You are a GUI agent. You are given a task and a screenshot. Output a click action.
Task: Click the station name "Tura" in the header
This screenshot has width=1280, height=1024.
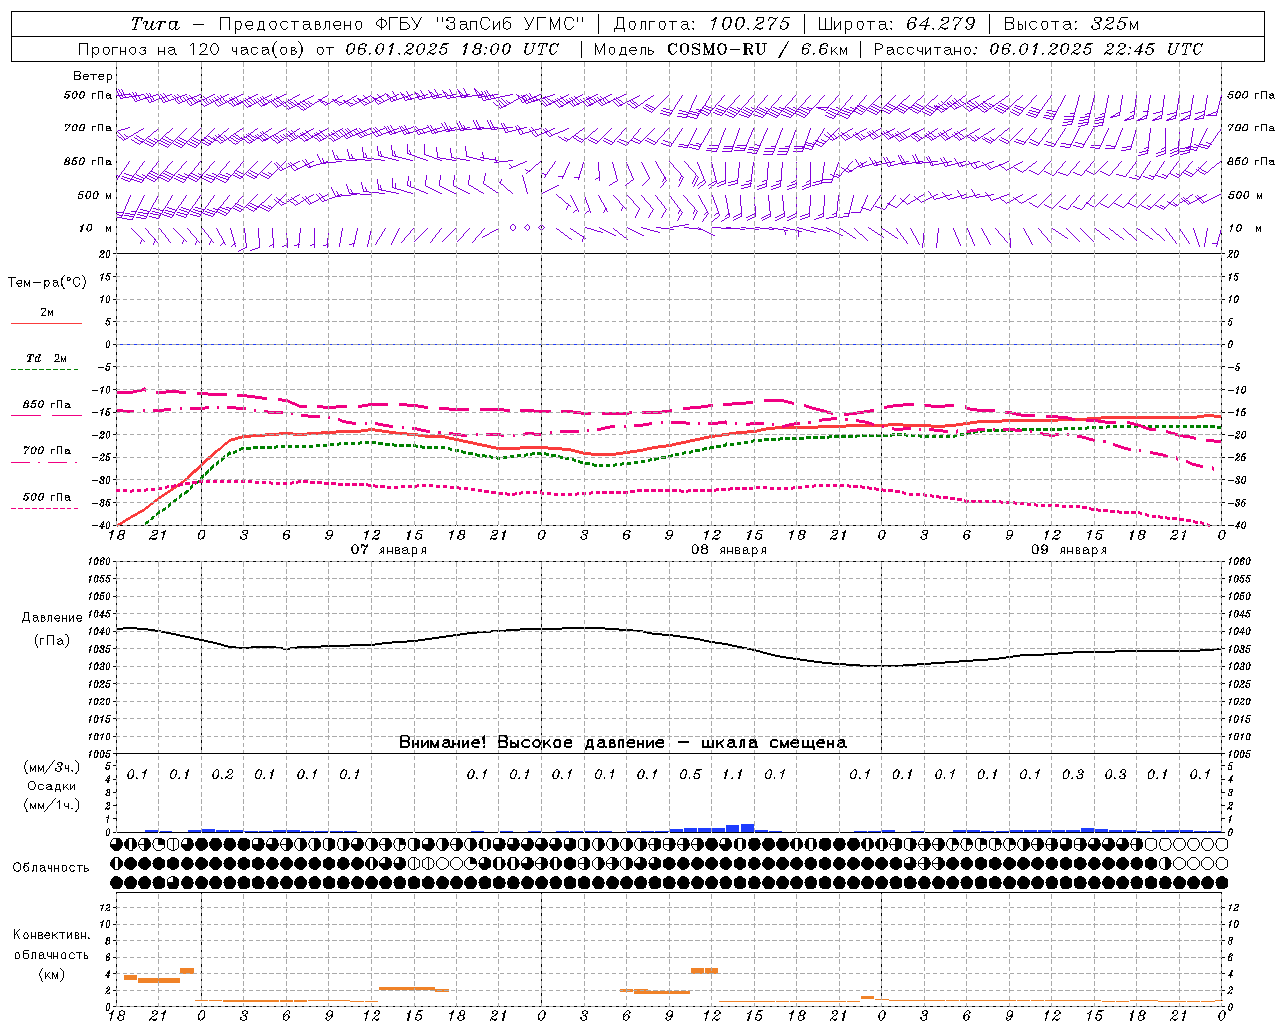[155, 24]
